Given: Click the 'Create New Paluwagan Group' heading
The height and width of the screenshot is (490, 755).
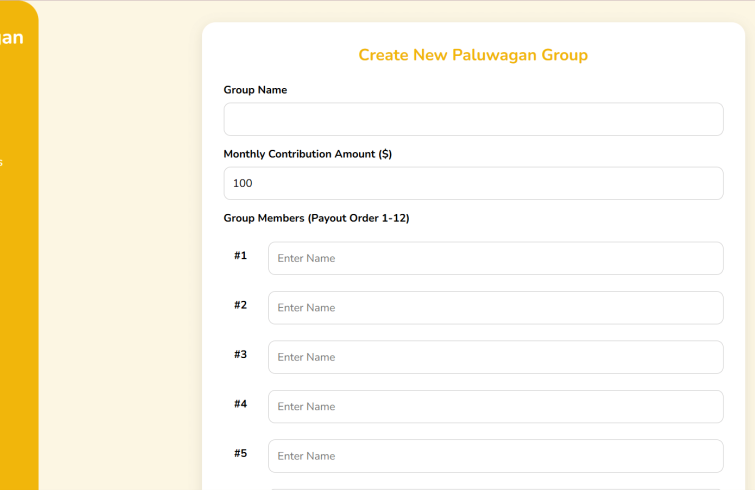Looking at the screenshot, I should click(x=473, y=55).
